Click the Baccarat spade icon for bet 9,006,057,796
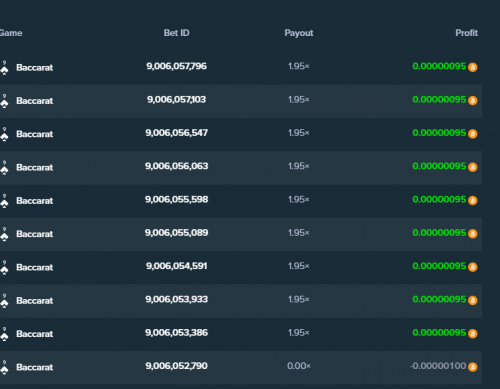The height and width of the screenshot is (389, 500). [x=4, y=68]
